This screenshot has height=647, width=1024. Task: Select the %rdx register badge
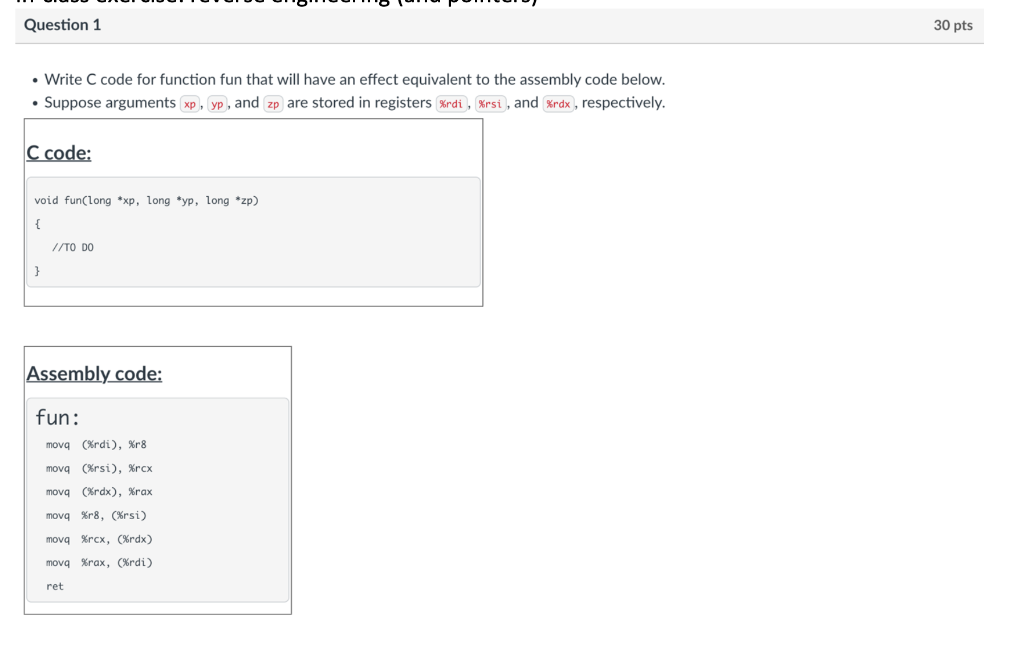[x=558, y=102]
